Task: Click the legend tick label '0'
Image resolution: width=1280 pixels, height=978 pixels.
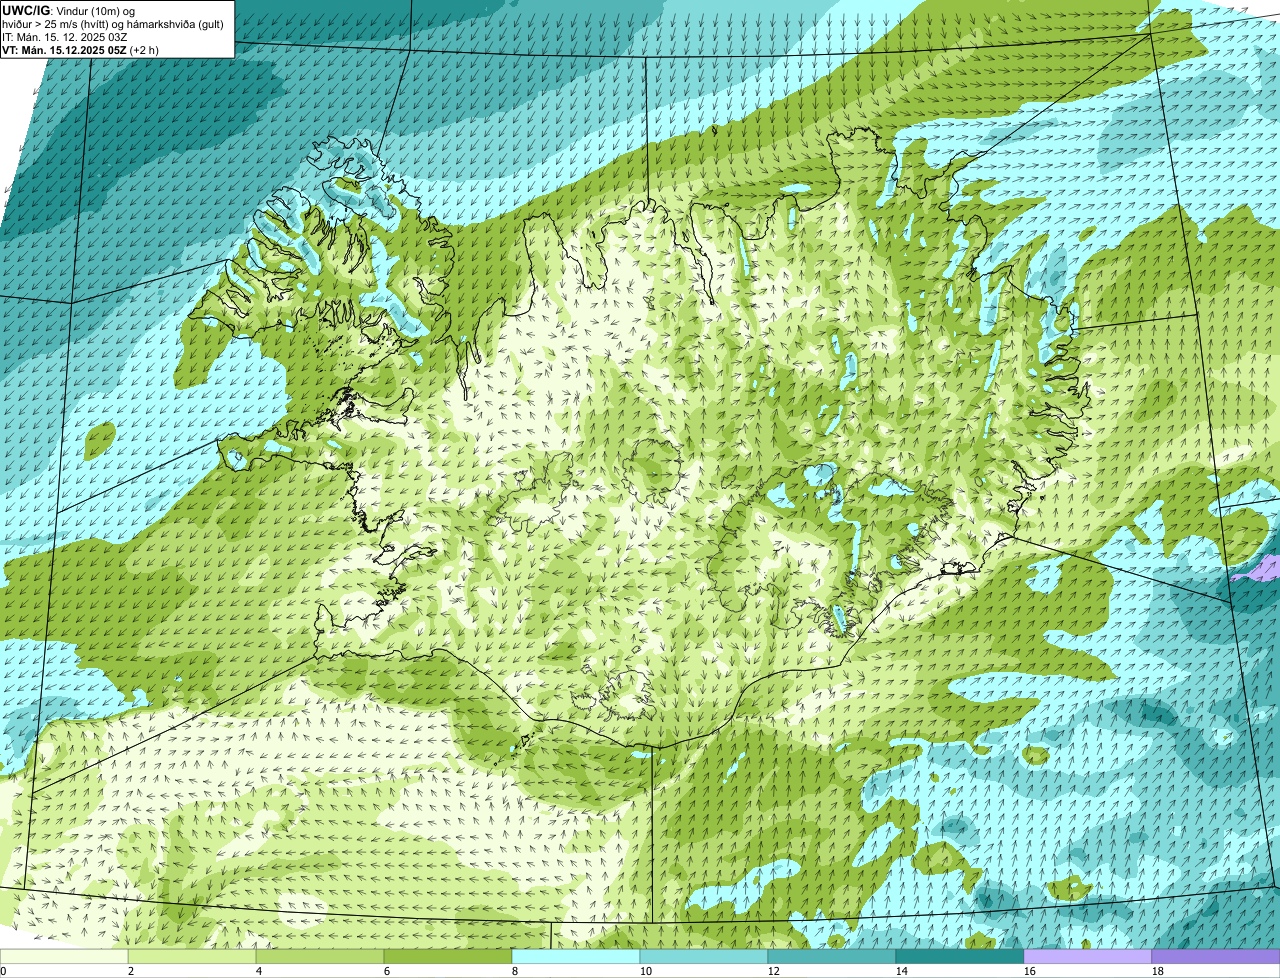Action: point(3,971)
